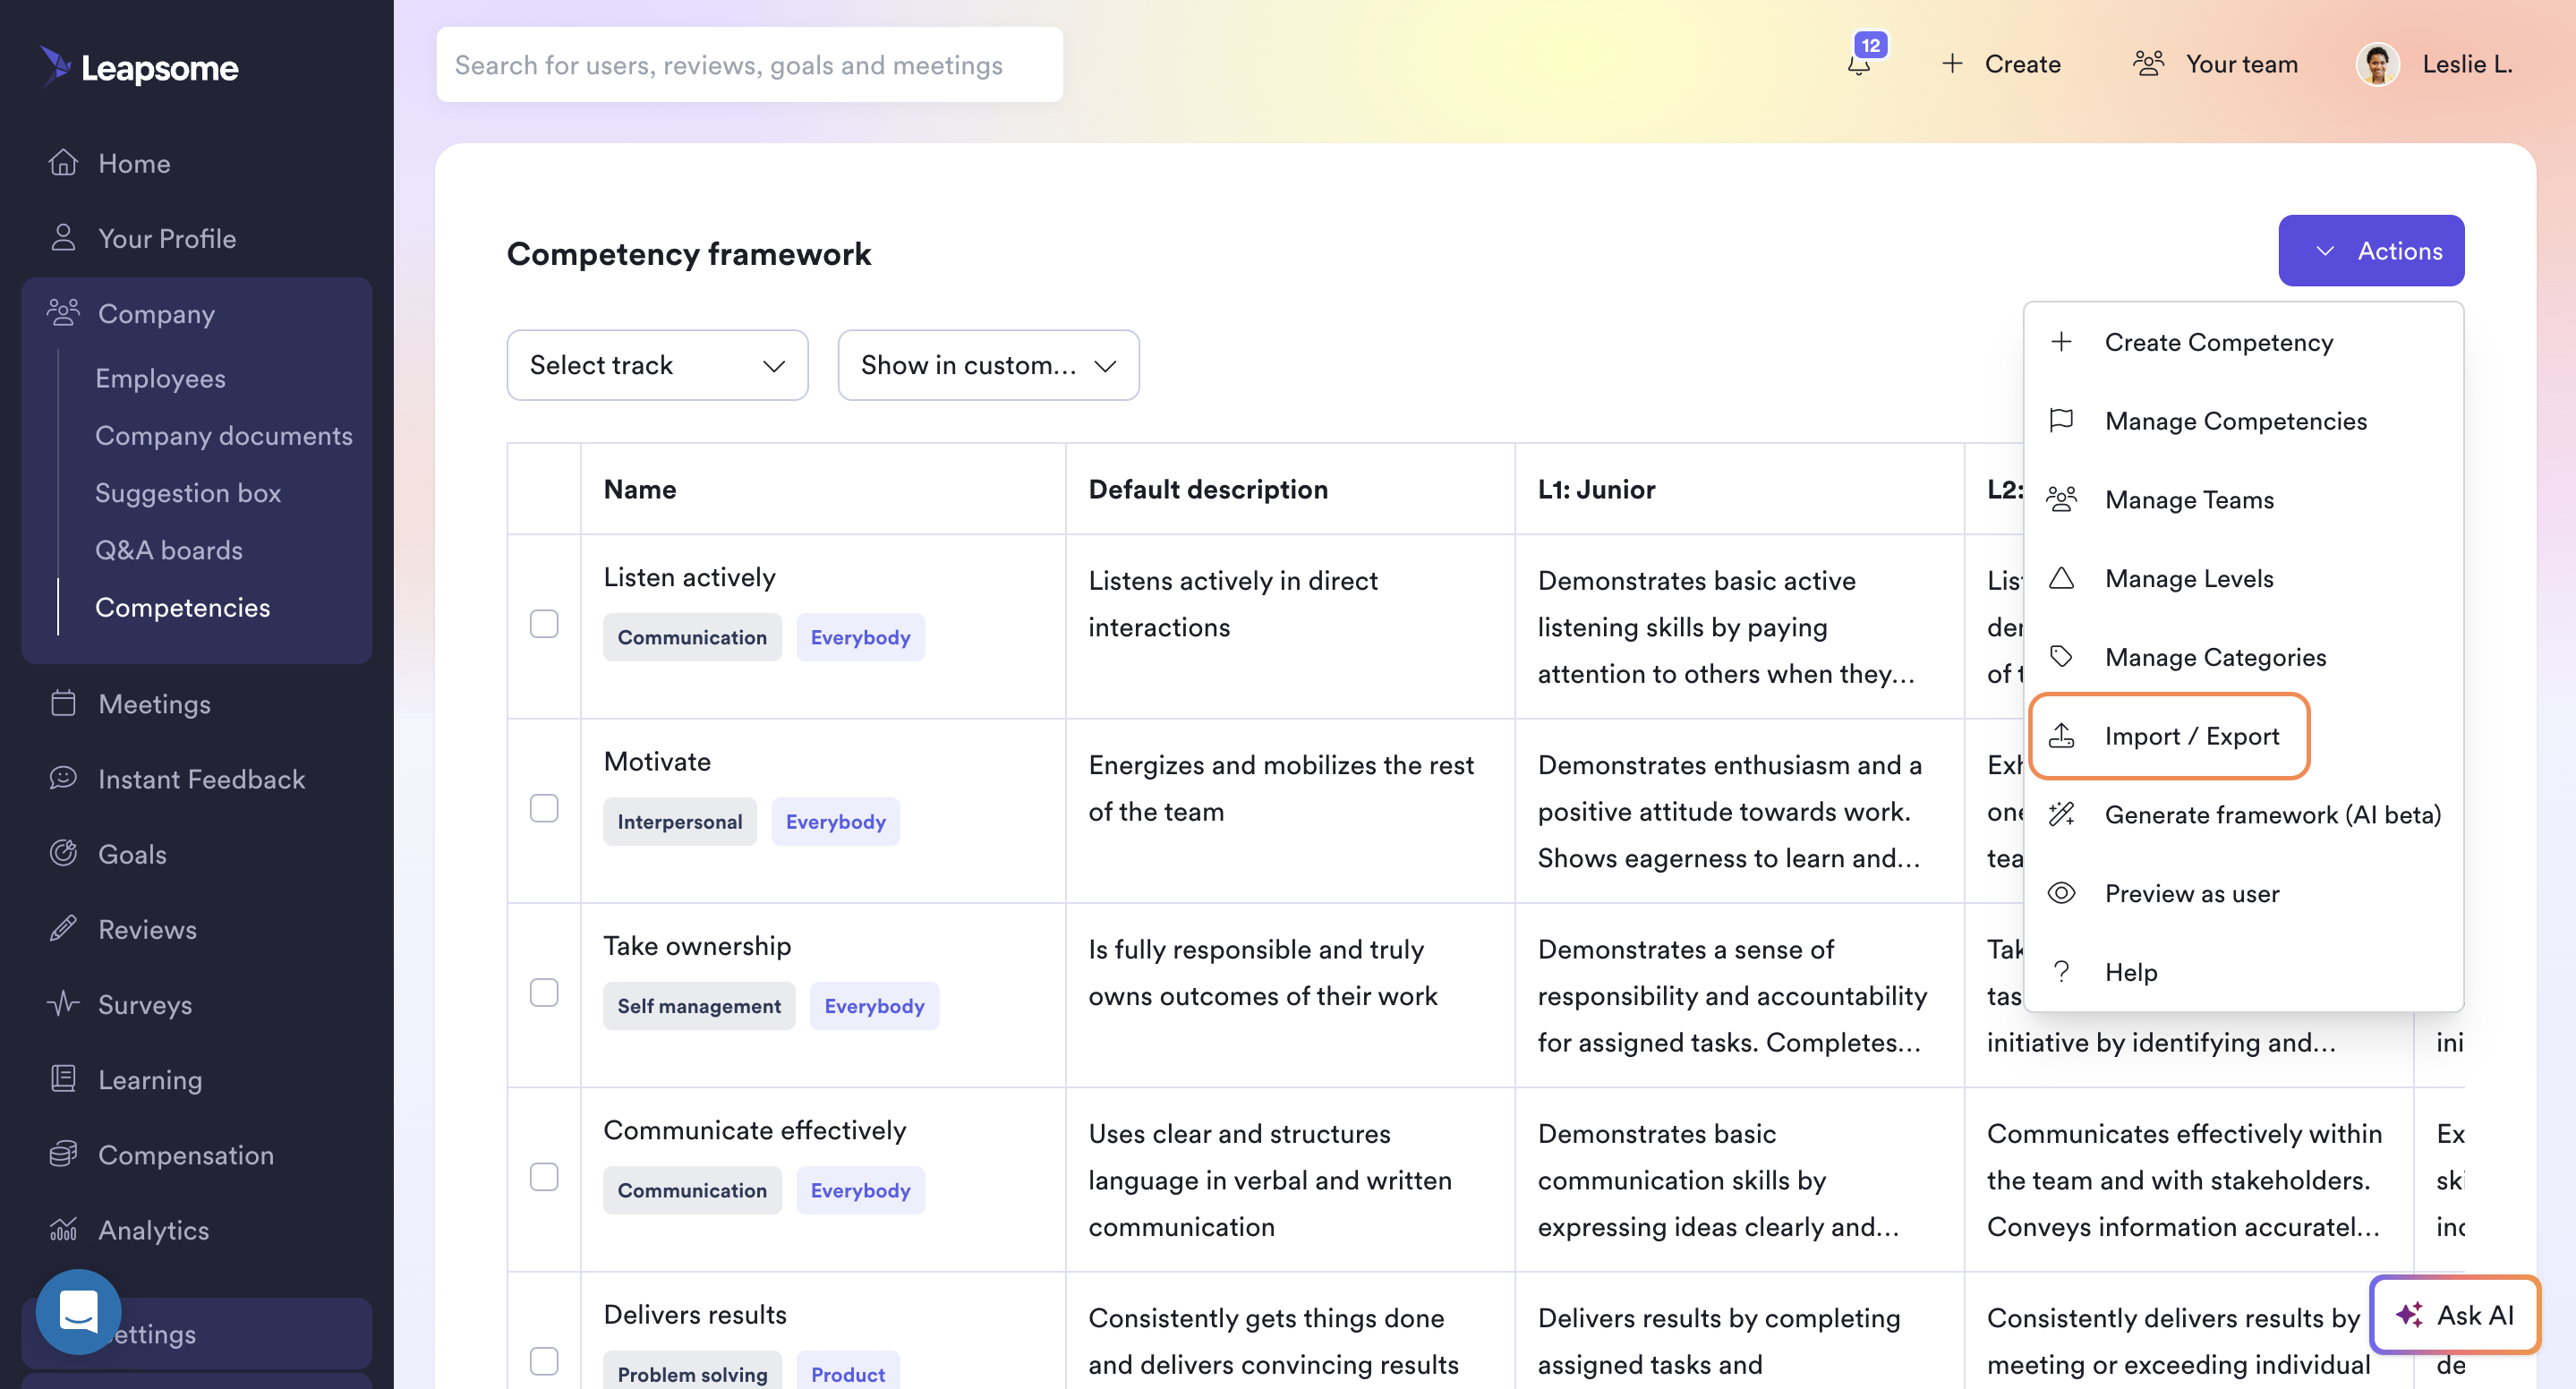
Task: Click the group icon for Manage Teams
Action: coord(2061,499)
